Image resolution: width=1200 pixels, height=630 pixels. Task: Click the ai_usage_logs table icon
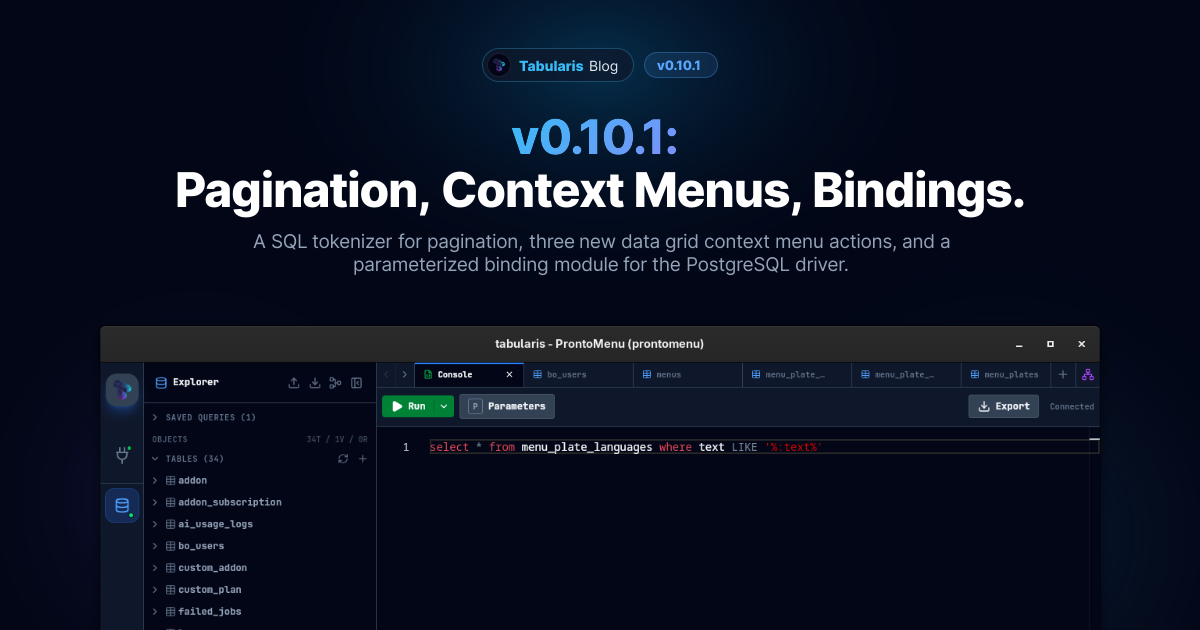(x=170, y=524)
